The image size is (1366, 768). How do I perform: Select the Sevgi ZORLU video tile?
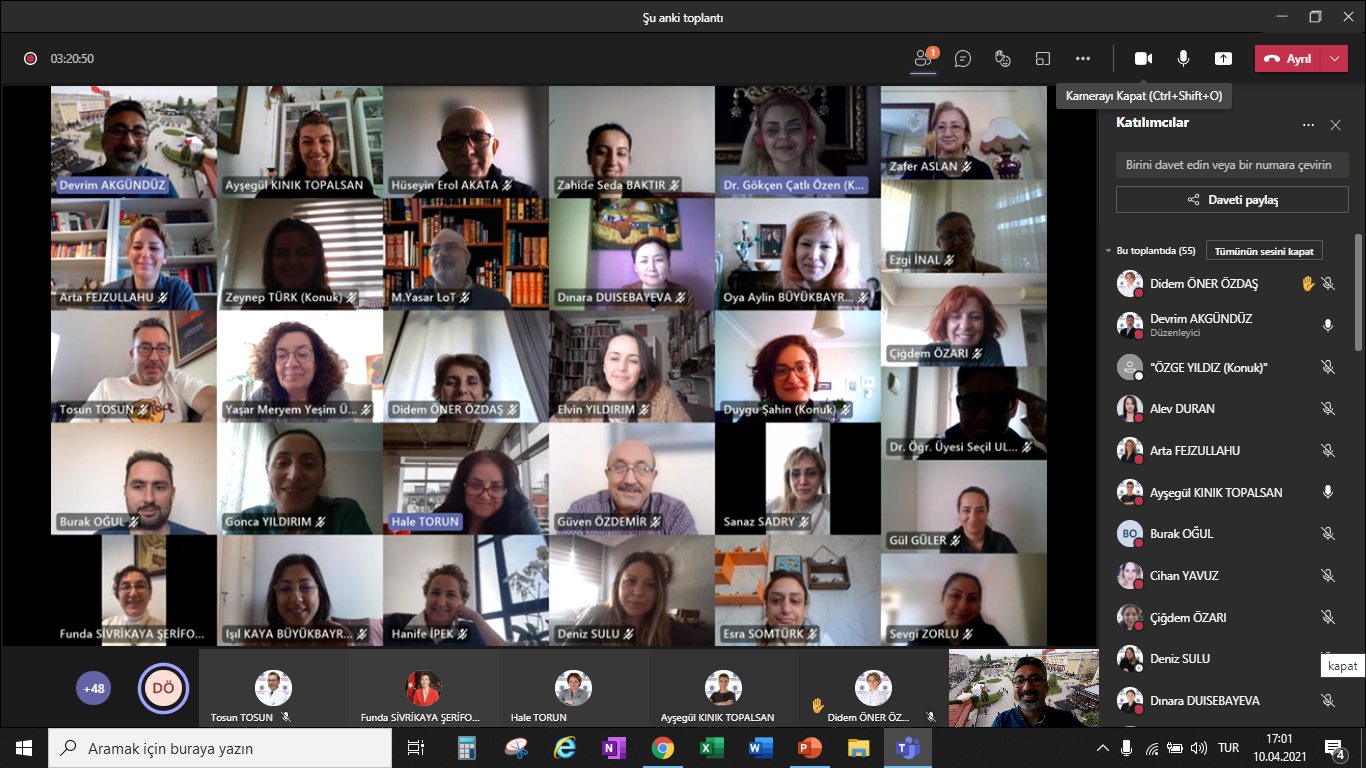(964, 600)
